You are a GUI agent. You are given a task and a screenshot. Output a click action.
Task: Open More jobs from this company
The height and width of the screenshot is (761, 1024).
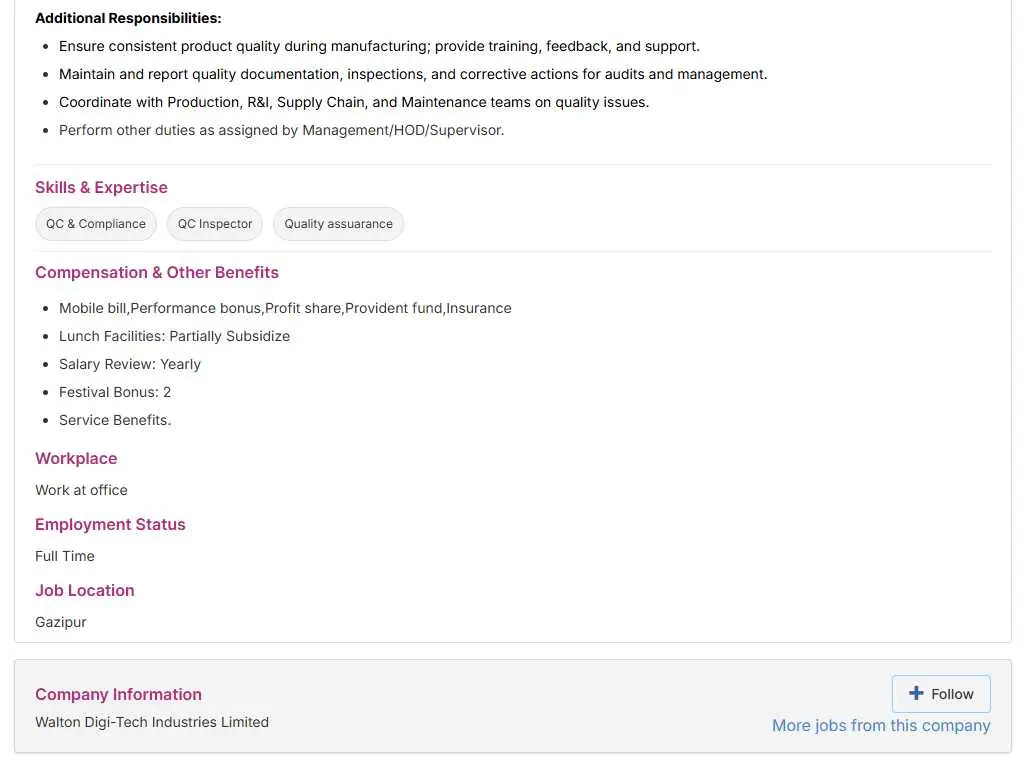[881, 726]
